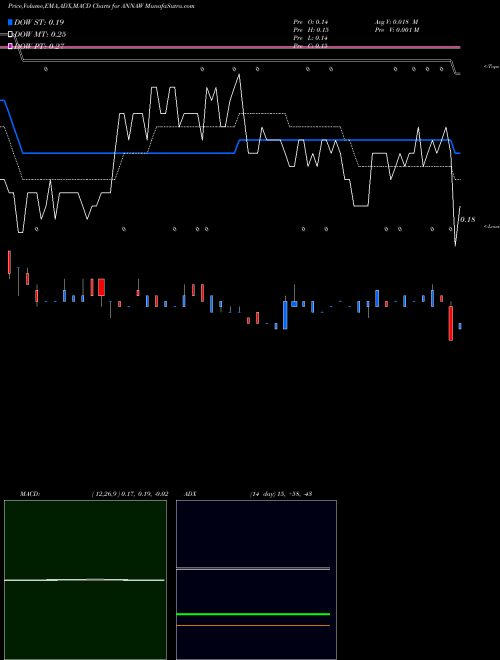Click the '<Lows' axis label

pyautogui.click(x=492, y=226)
